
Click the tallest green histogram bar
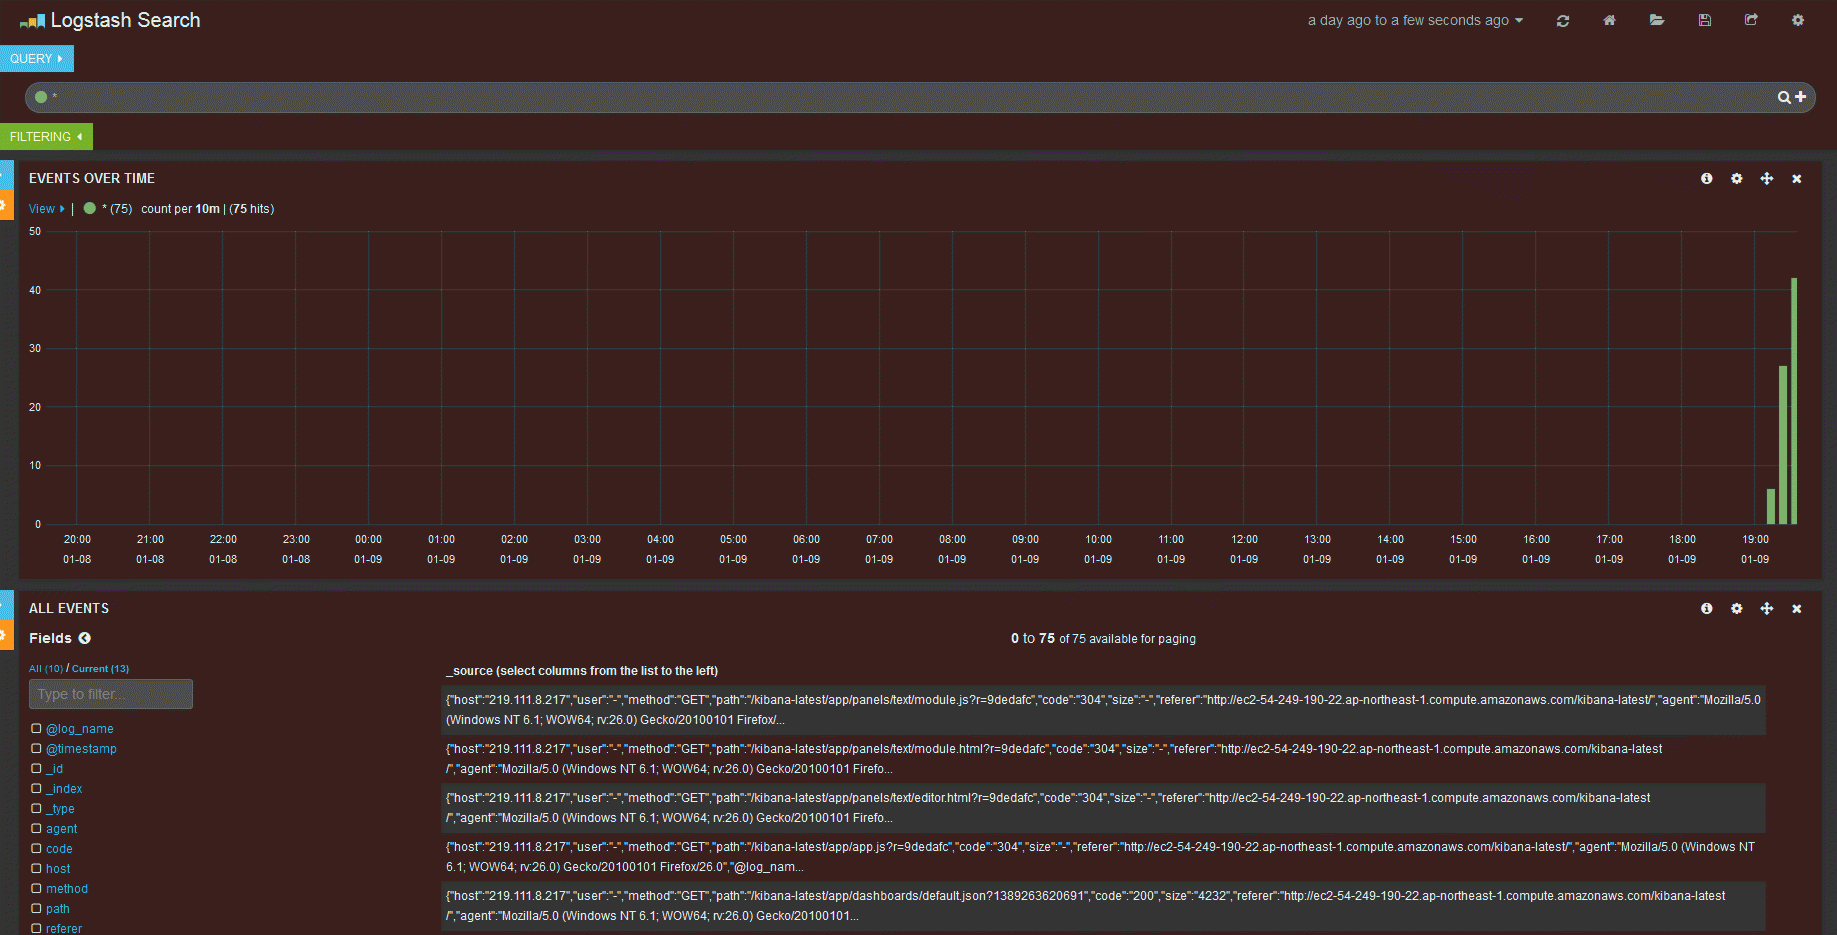[1794, 401]
